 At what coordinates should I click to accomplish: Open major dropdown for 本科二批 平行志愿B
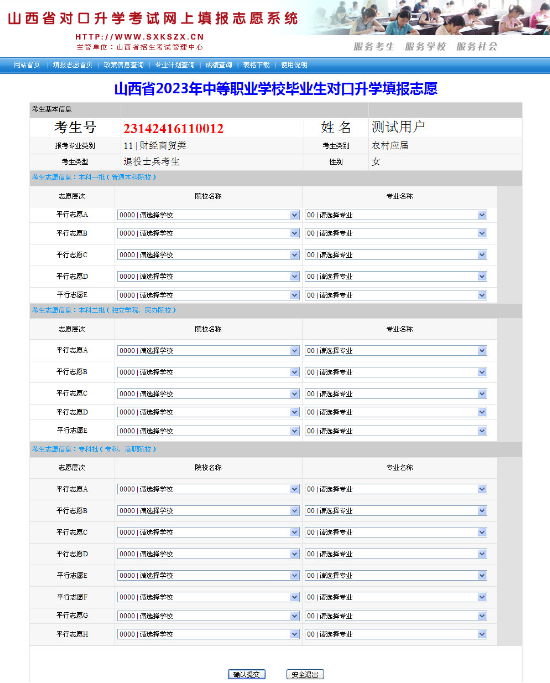tap(395, 372)
